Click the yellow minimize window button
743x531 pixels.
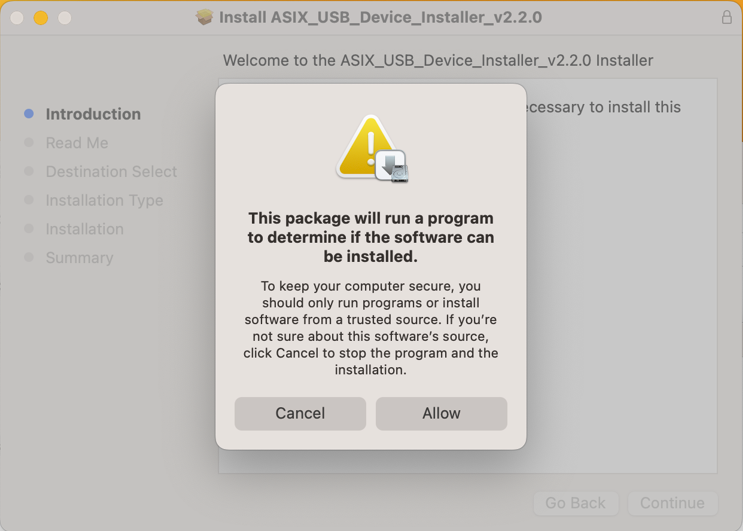tap(41, 18)
